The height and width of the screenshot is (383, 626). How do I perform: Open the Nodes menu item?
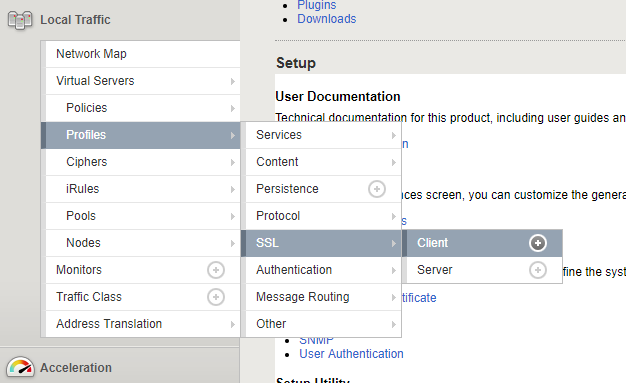[143, 243]
